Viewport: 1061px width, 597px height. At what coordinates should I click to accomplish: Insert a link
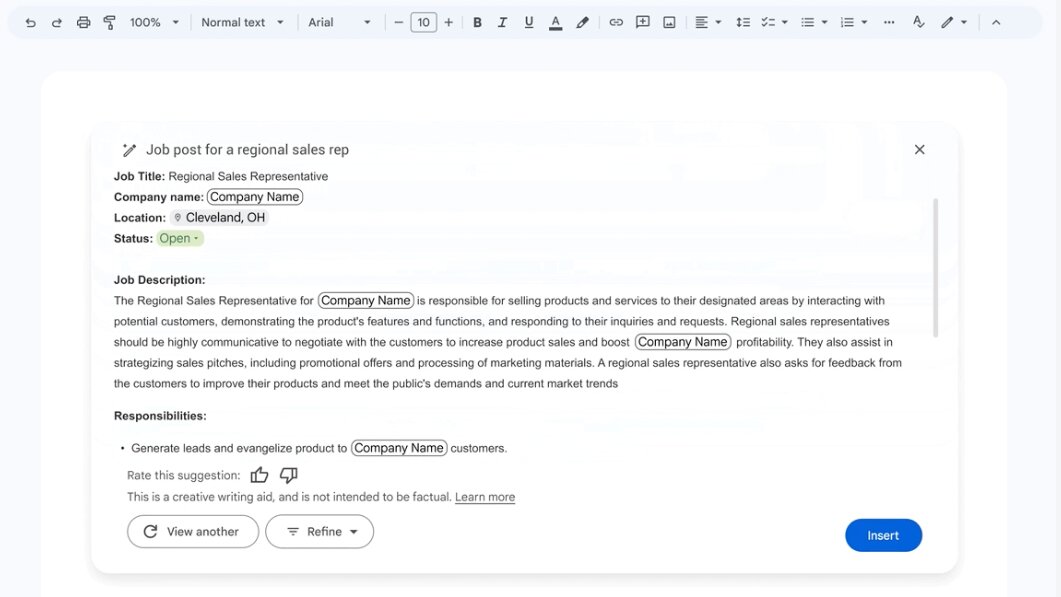(x=616, y=21)
